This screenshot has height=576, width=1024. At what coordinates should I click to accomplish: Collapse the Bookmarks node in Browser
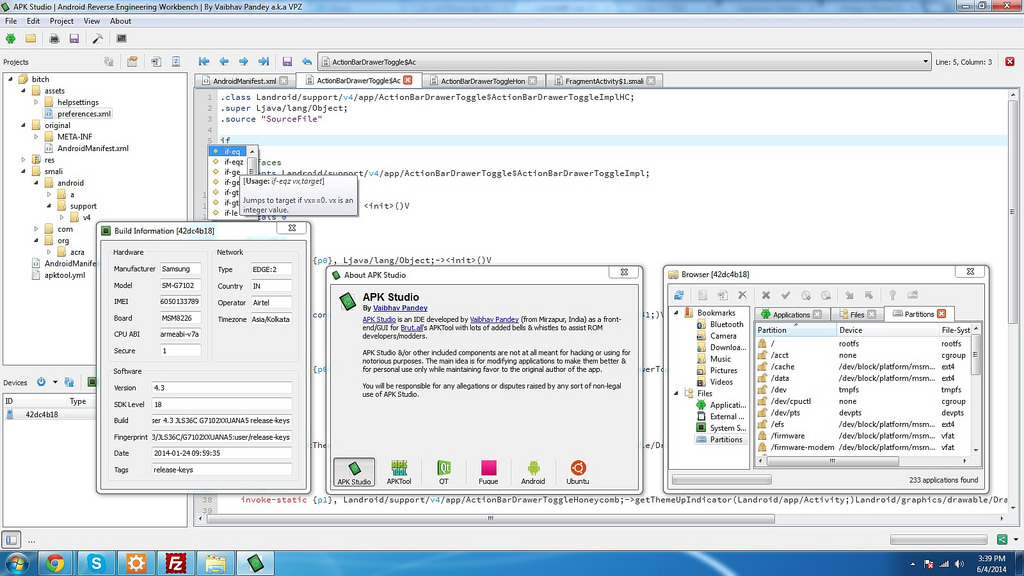point(677,313)
